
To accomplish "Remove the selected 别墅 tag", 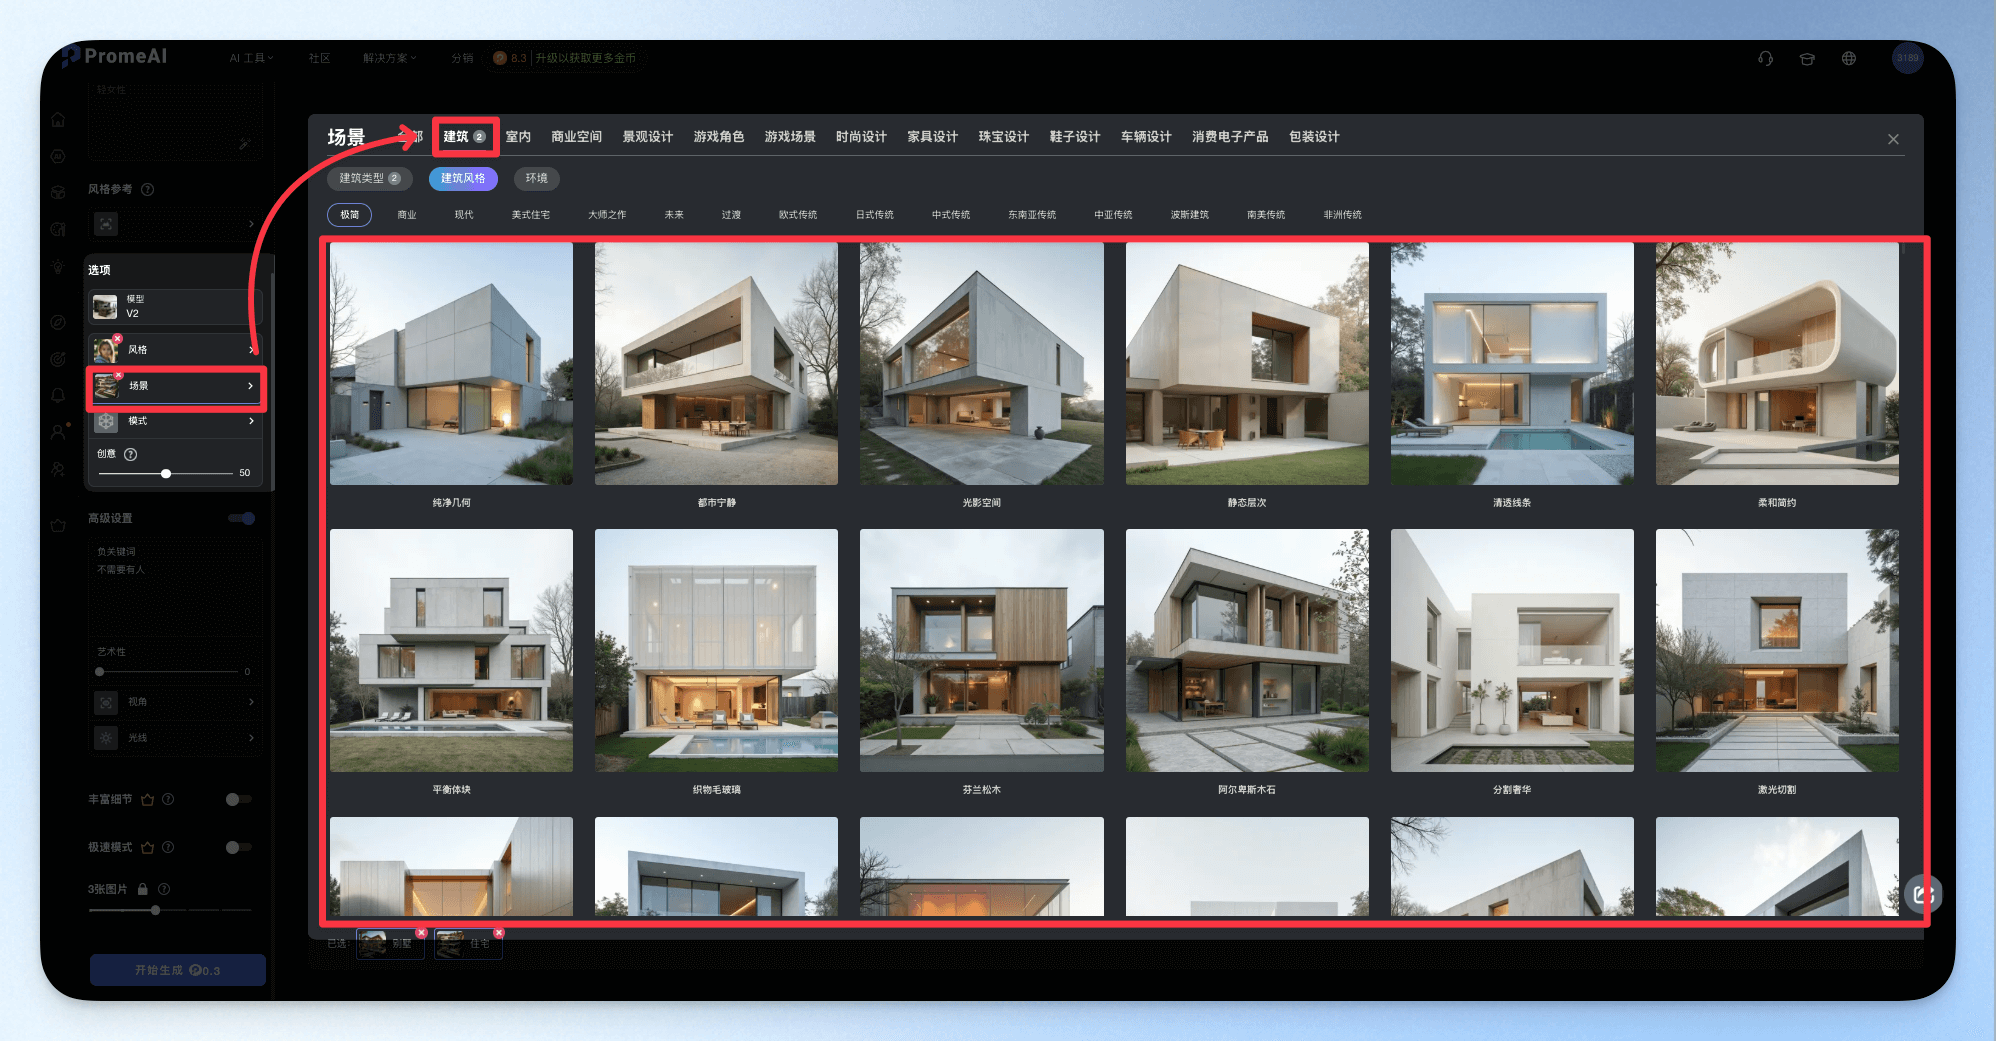I will tap(421, 932).
